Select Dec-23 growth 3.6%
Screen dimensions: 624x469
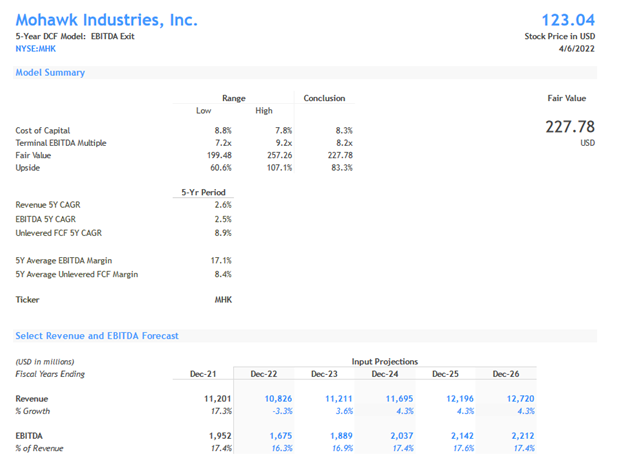(344, 411)
